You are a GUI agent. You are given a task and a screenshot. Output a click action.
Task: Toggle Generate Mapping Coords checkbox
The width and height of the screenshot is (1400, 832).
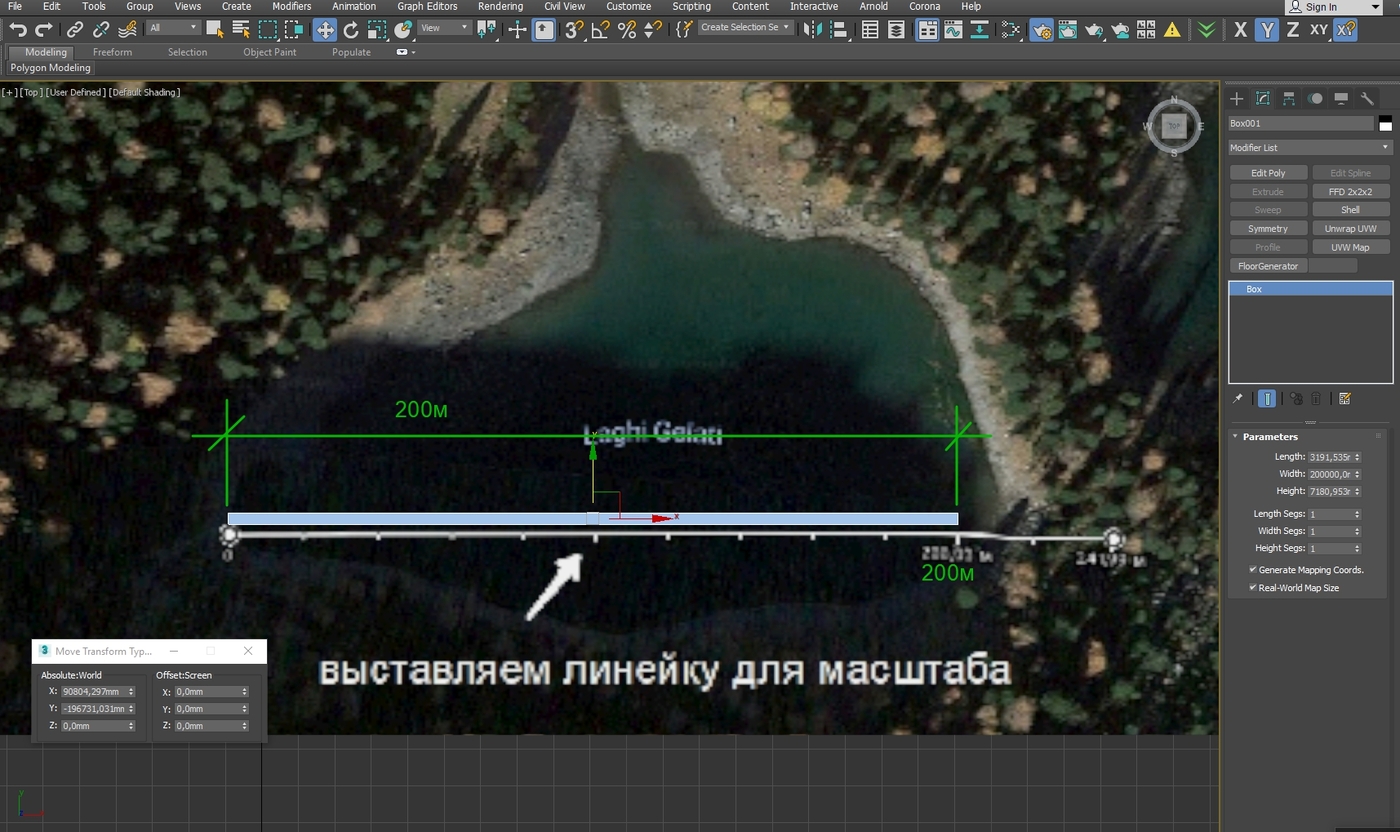click(x=1253, y=570)
